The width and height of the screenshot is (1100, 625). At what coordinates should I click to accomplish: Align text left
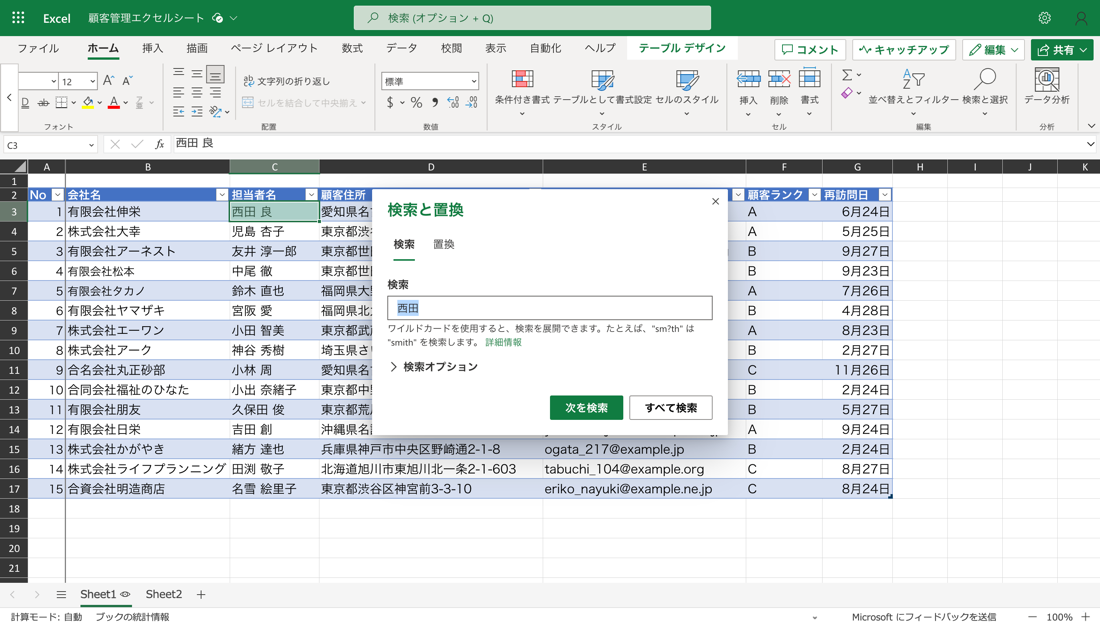click(179, 92)
